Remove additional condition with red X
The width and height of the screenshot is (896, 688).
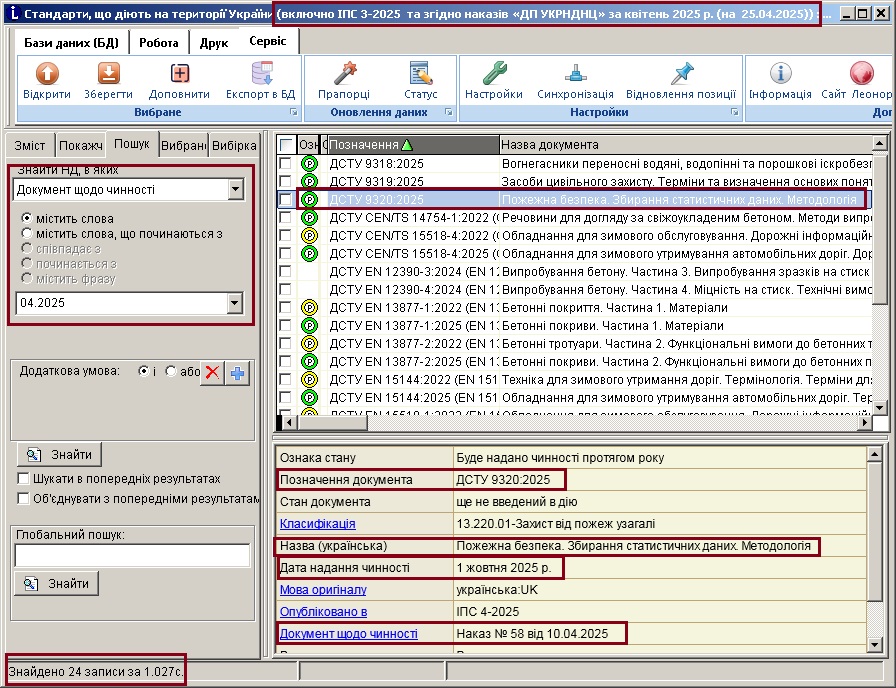212,374
